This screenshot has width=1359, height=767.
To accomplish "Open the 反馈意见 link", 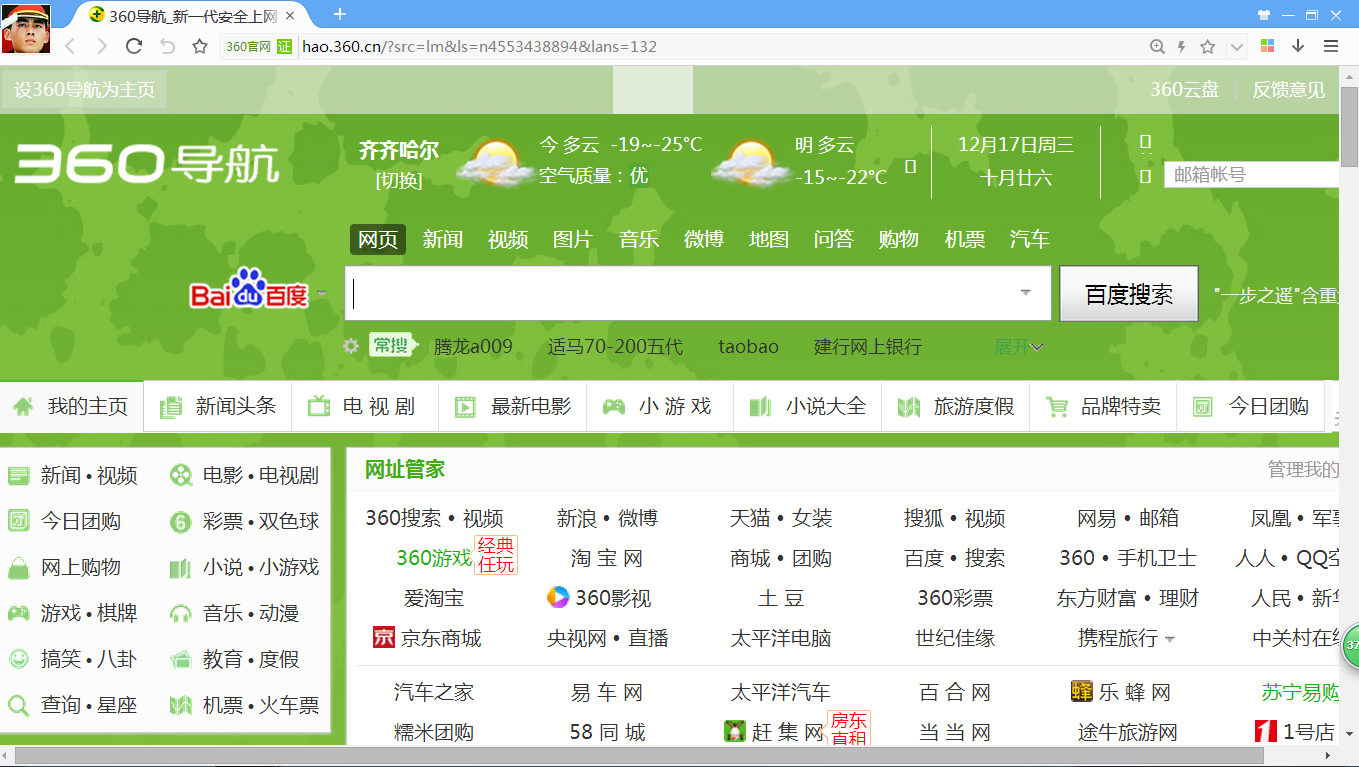I will [x=1288, y=89].
